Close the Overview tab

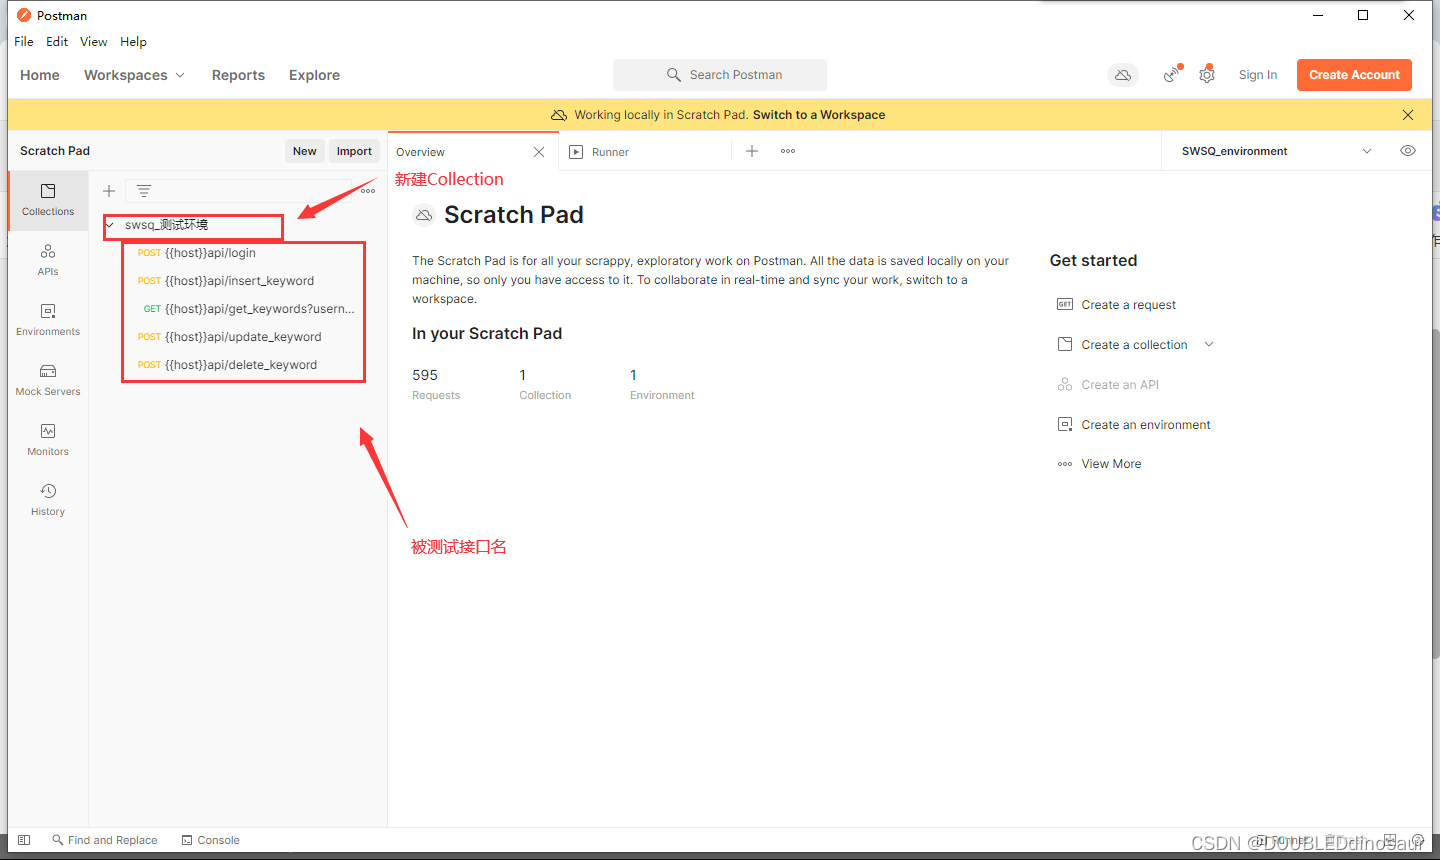pos(539,152)
